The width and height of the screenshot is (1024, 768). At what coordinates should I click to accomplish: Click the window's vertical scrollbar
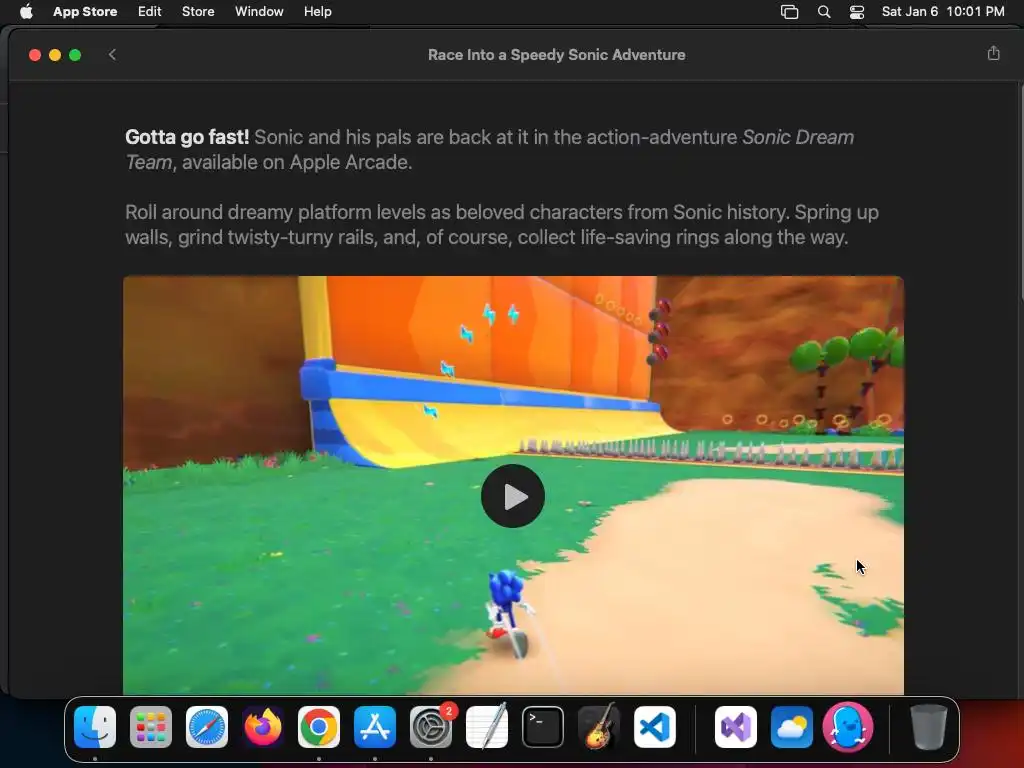click(1020, 193)
